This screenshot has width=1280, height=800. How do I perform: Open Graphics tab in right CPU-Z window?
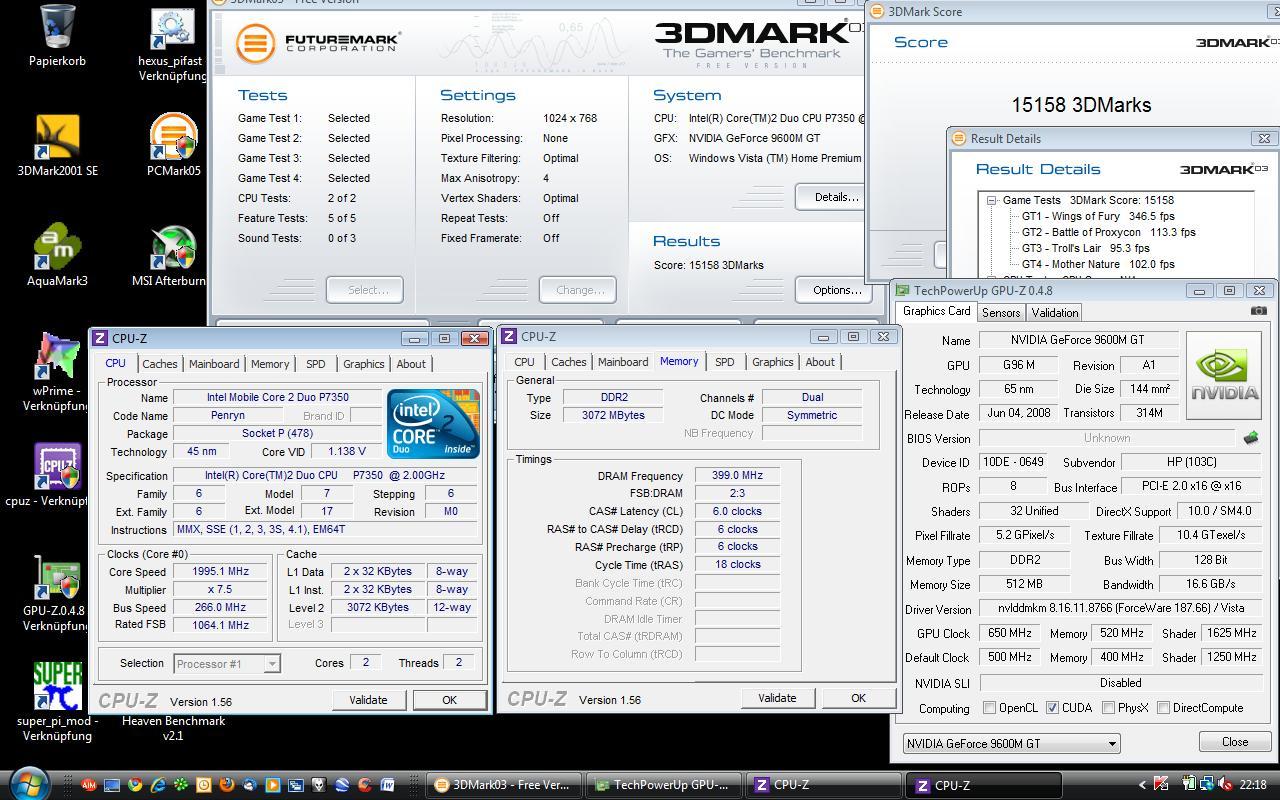(x=772, y=362)
